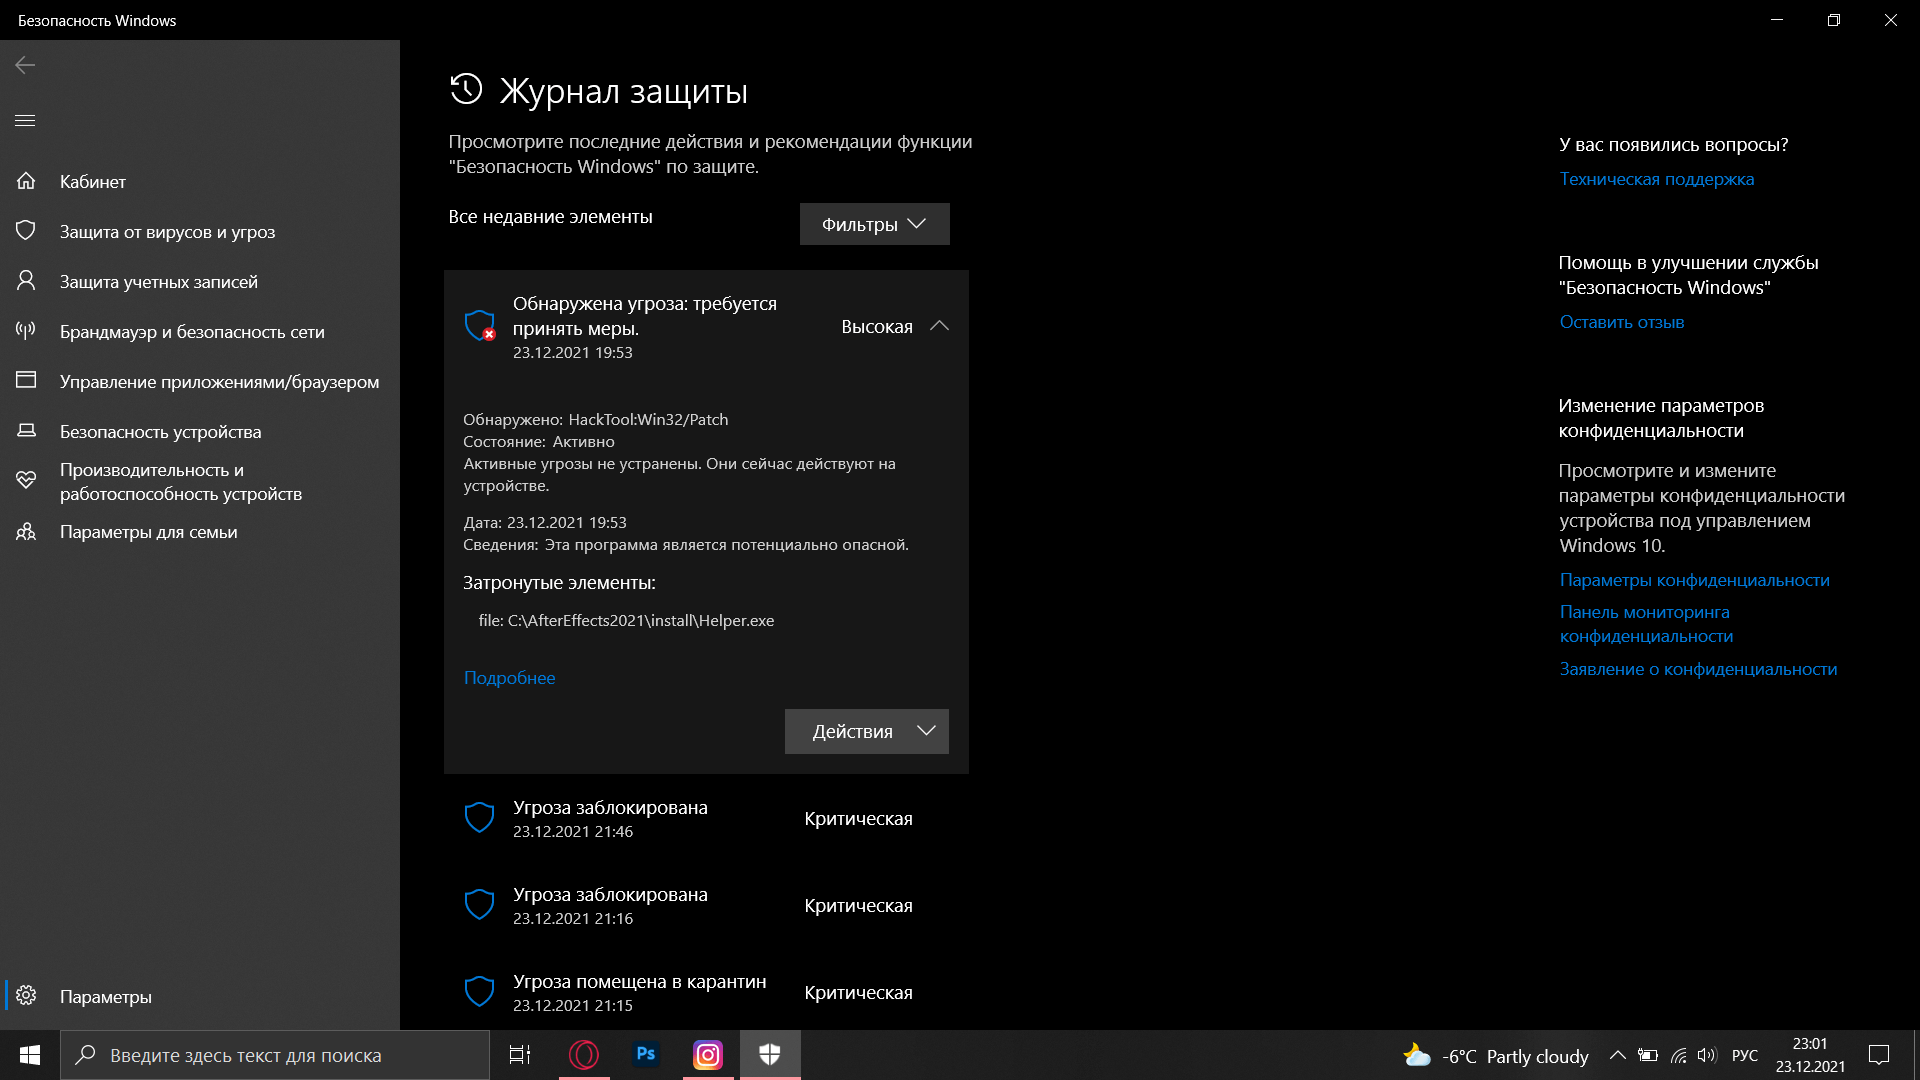Click the Windows taskbar search field
Image resolution: width=1920 pixels, height=1080 pixels.
(275, 1055)
